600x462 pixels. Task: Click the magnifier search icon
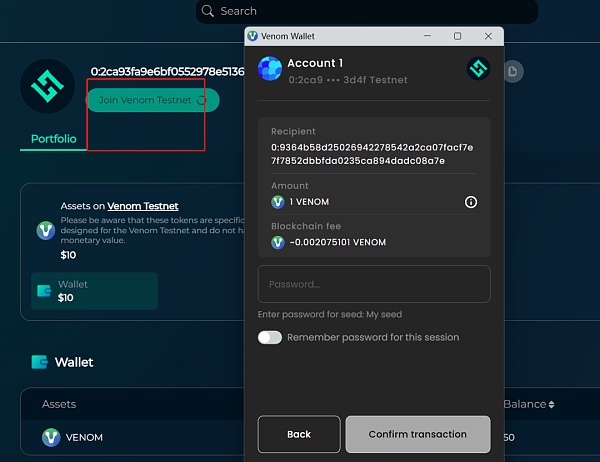207,11
